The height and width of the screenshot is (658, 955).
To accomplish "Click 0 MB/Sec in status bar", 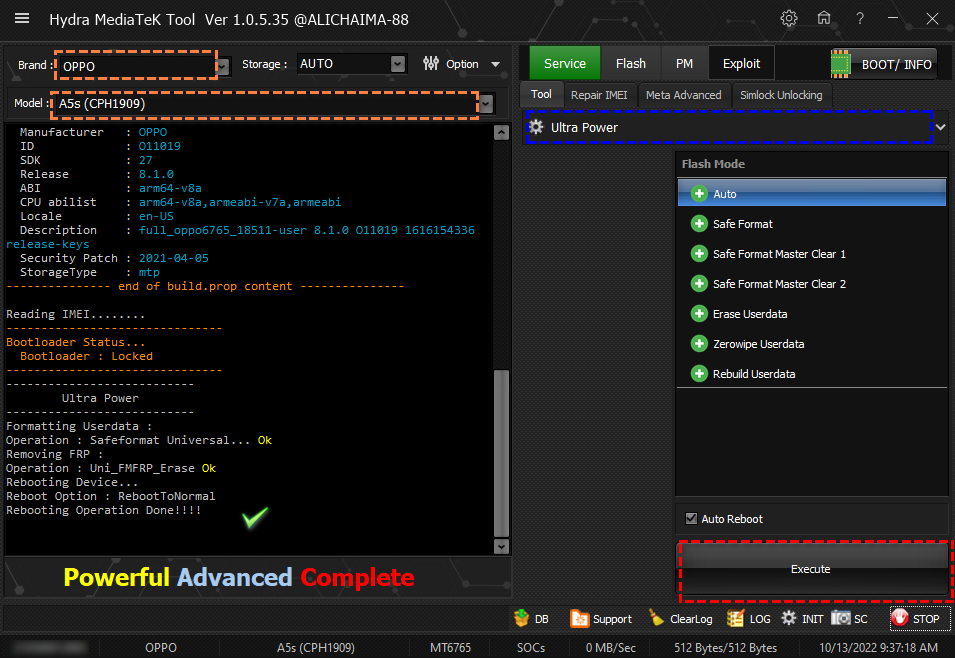I will tap(611, 648).
